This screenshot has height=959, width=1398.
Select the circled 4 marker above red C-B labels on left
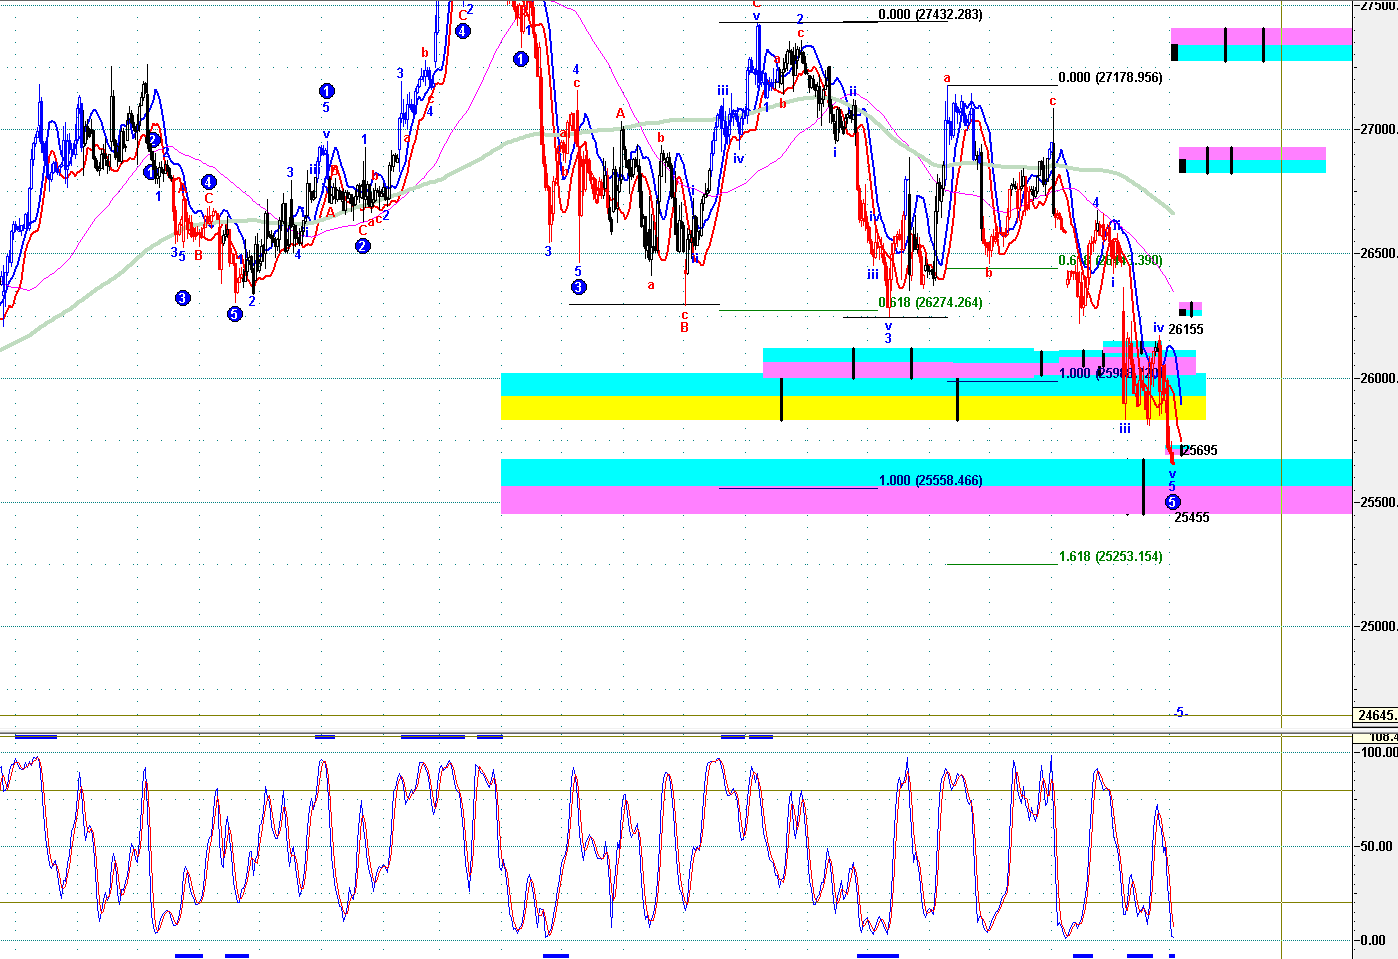(x=208, y=182)
